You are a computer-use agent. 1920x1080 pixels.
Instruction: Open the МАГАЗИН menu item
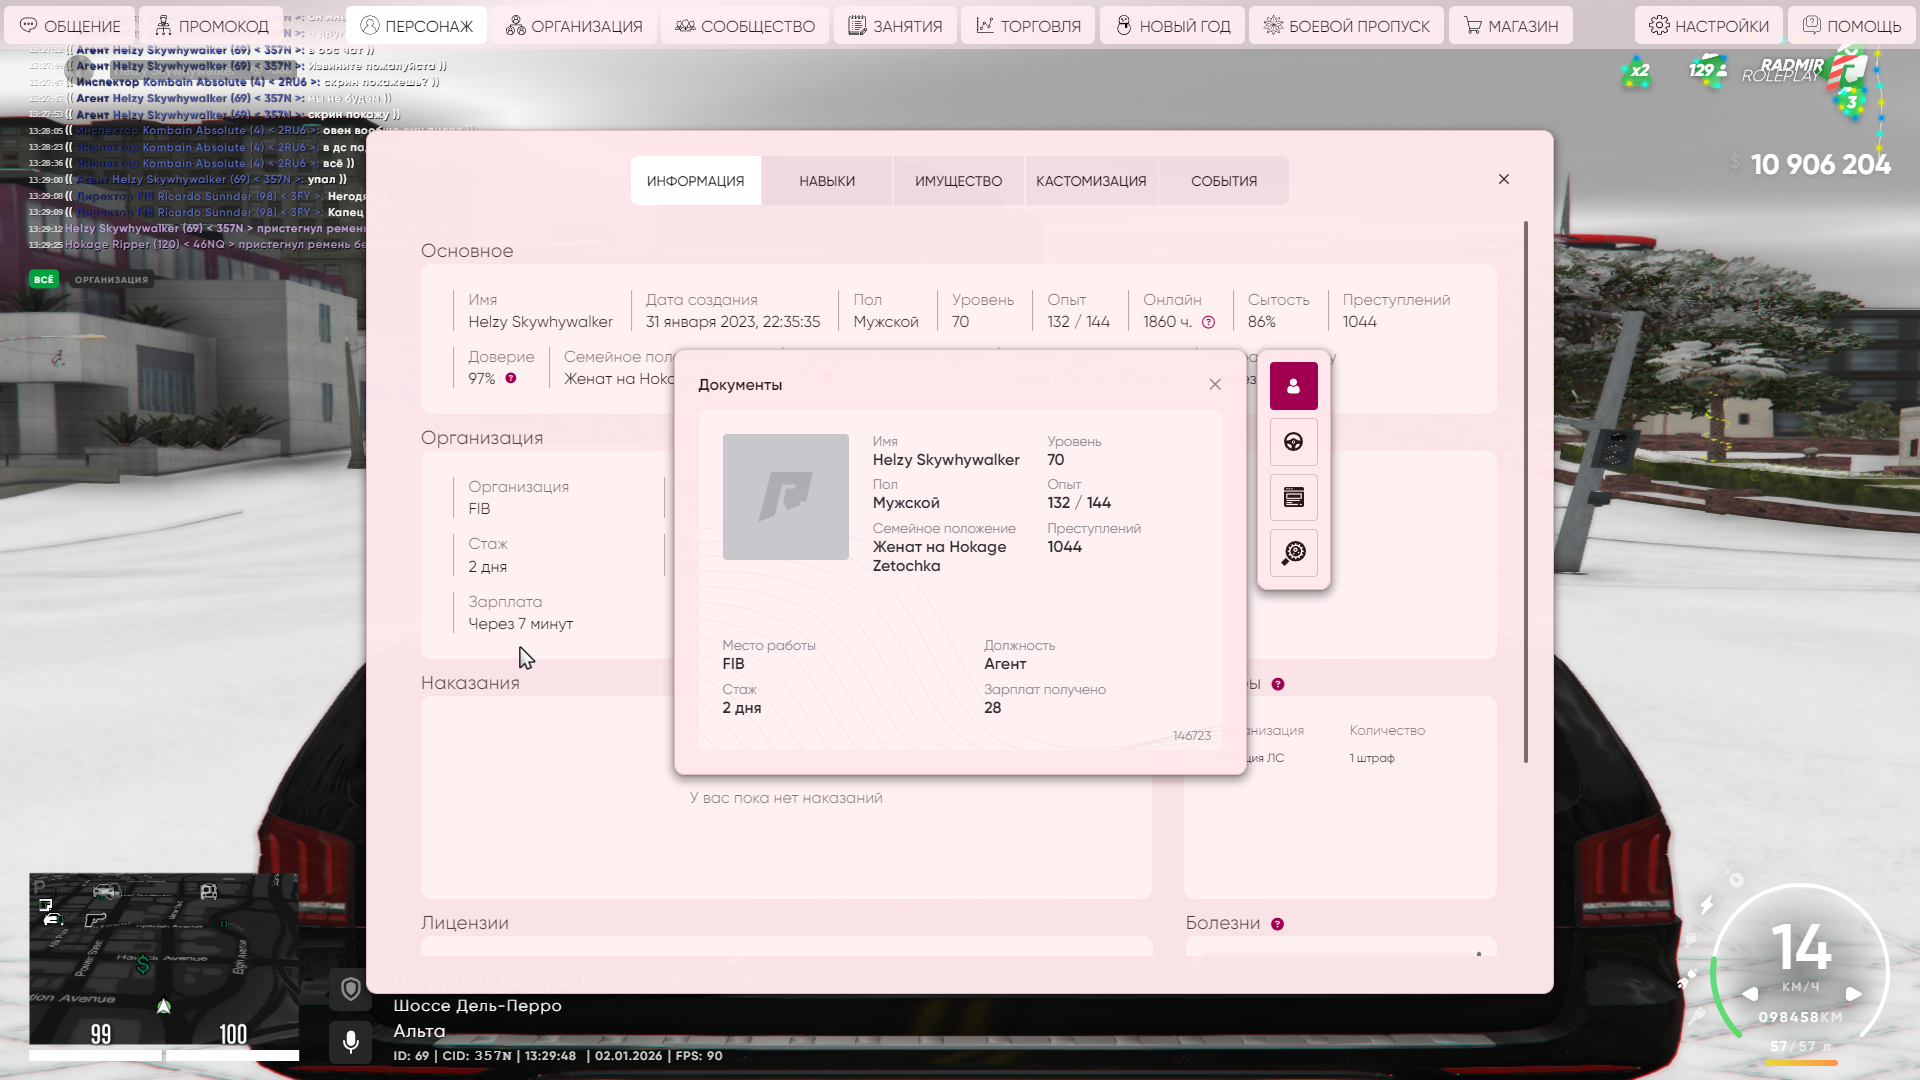1510,26
